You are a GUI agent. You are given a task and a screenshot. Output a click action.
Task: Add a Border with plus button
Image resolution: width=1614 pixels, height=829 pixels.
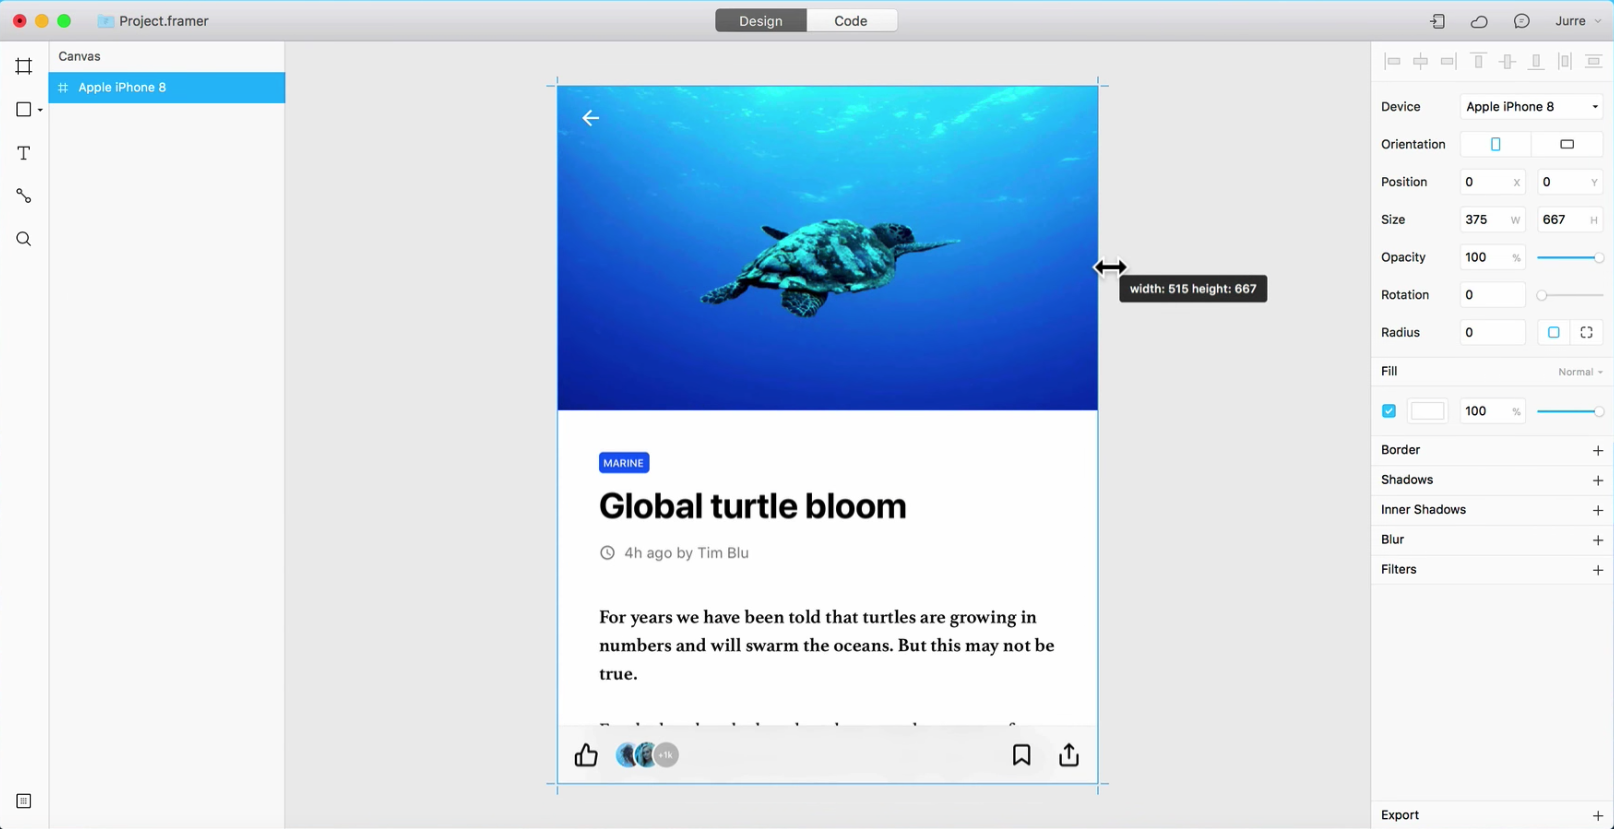(1597, 451)
